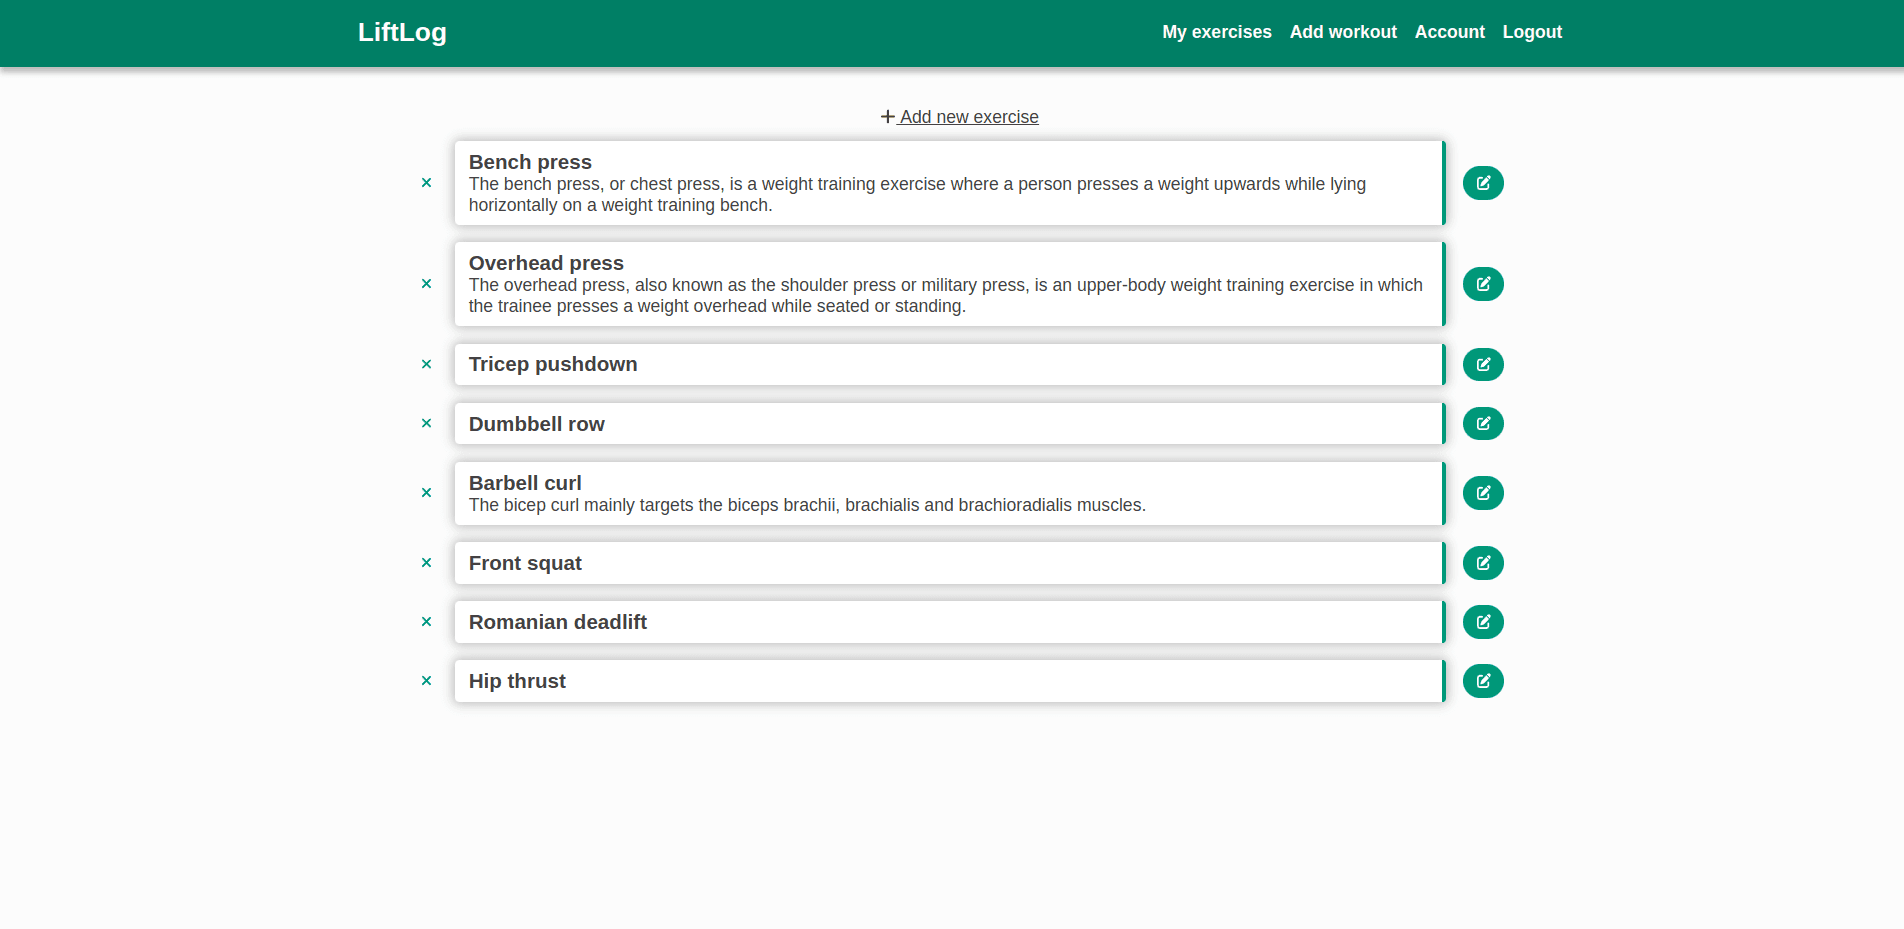Log out via Logout link
1904x929 pixels.
tap(1532, 32)
